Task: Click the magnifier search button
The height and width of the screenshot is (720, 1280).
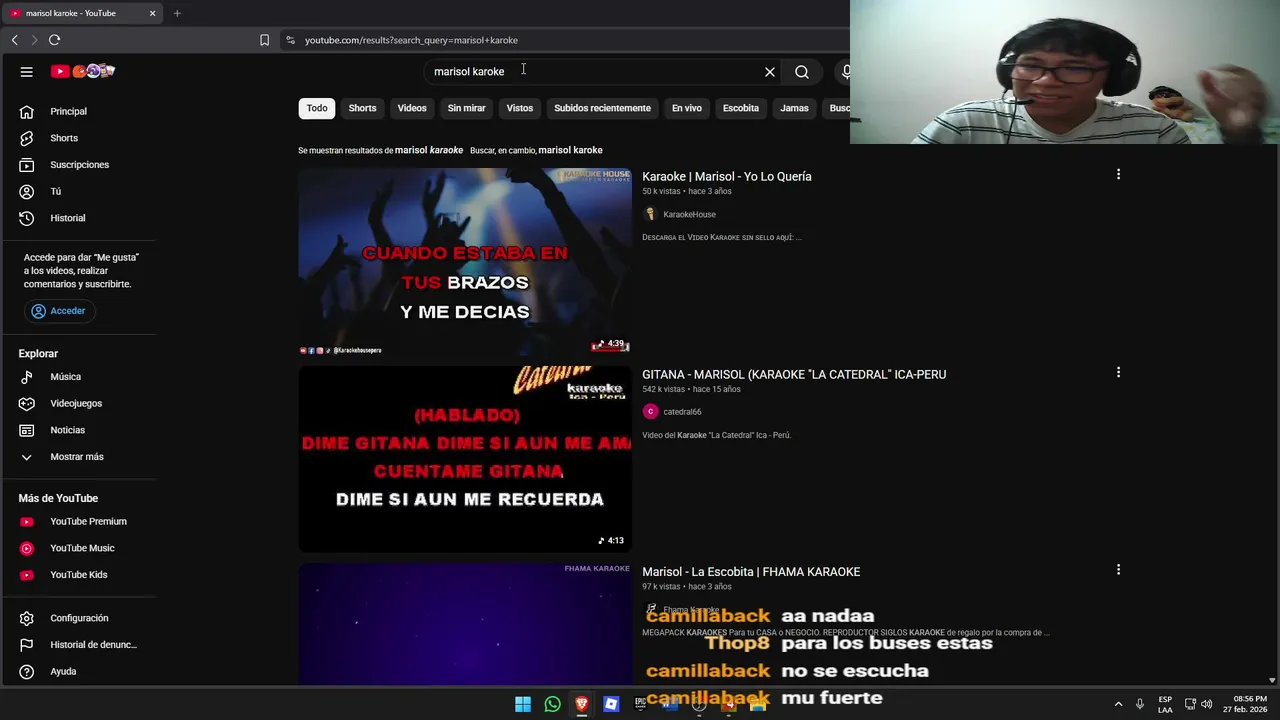Action: pos(802,72)
